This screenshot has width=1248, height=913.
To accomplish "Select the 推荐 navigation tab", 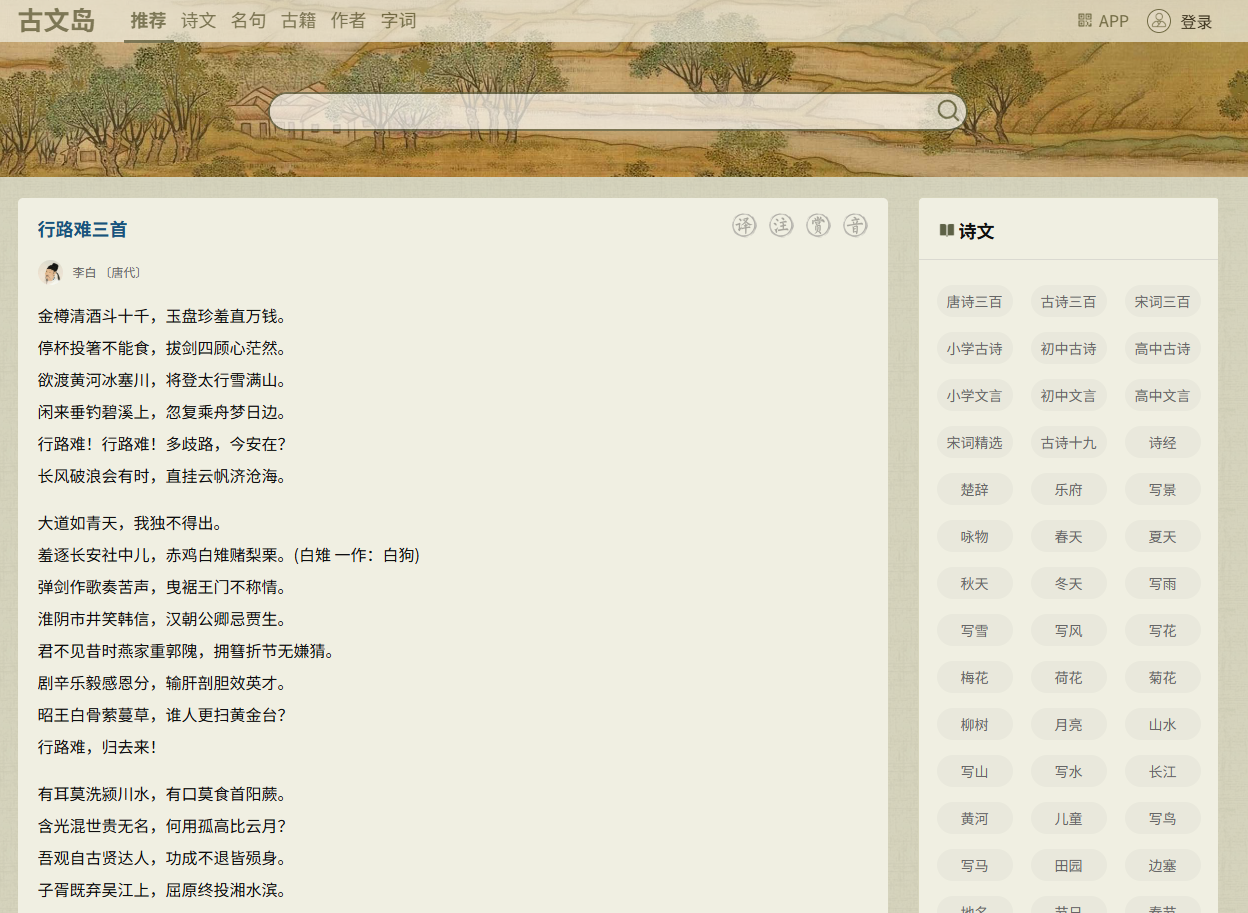I will 148,21.
